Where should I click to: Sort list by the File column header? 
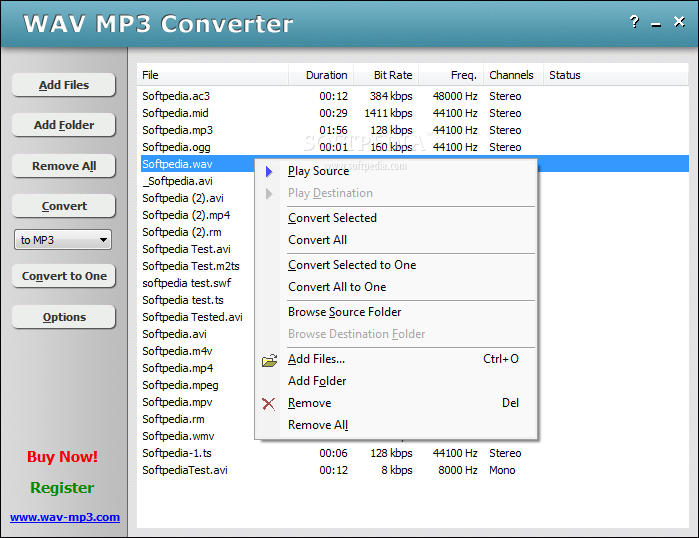[x=213, y=75]
